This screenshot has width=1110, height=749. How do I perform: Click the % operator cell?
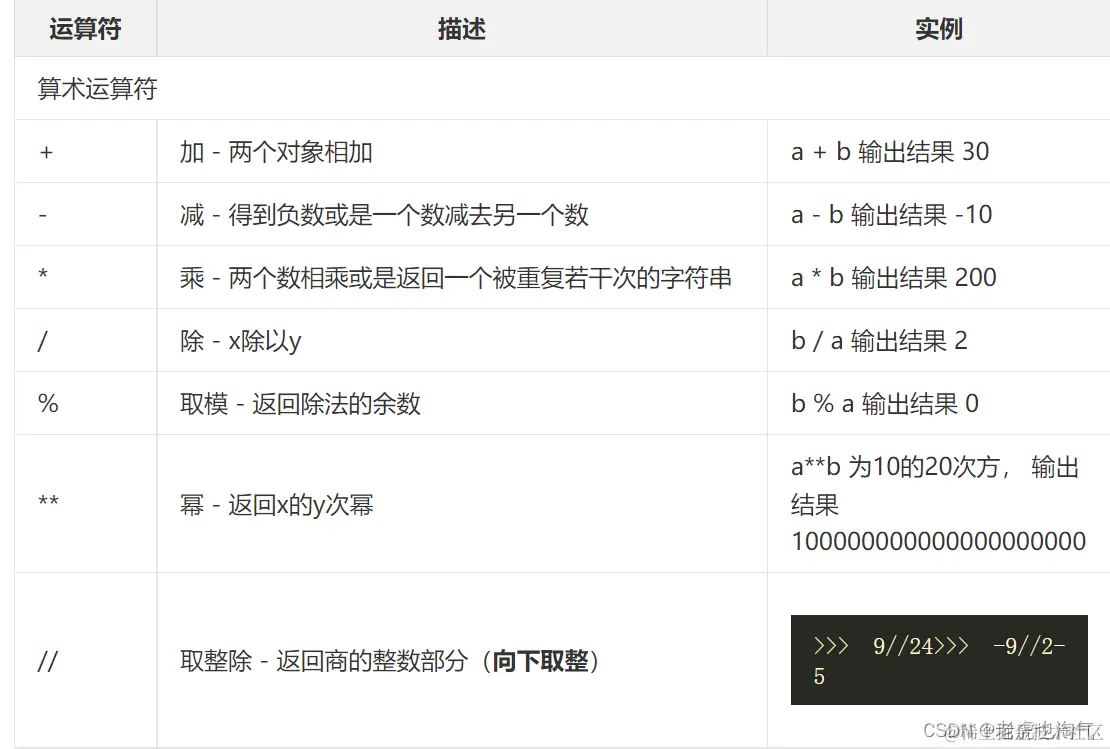86,404
